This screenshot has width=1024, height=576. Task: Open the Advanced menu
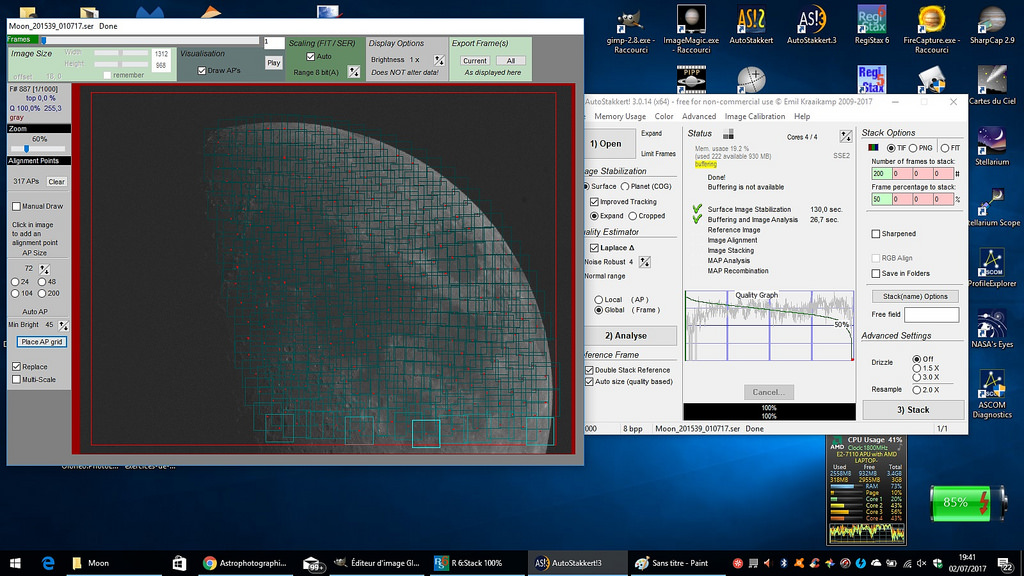(x=699, y=117)
